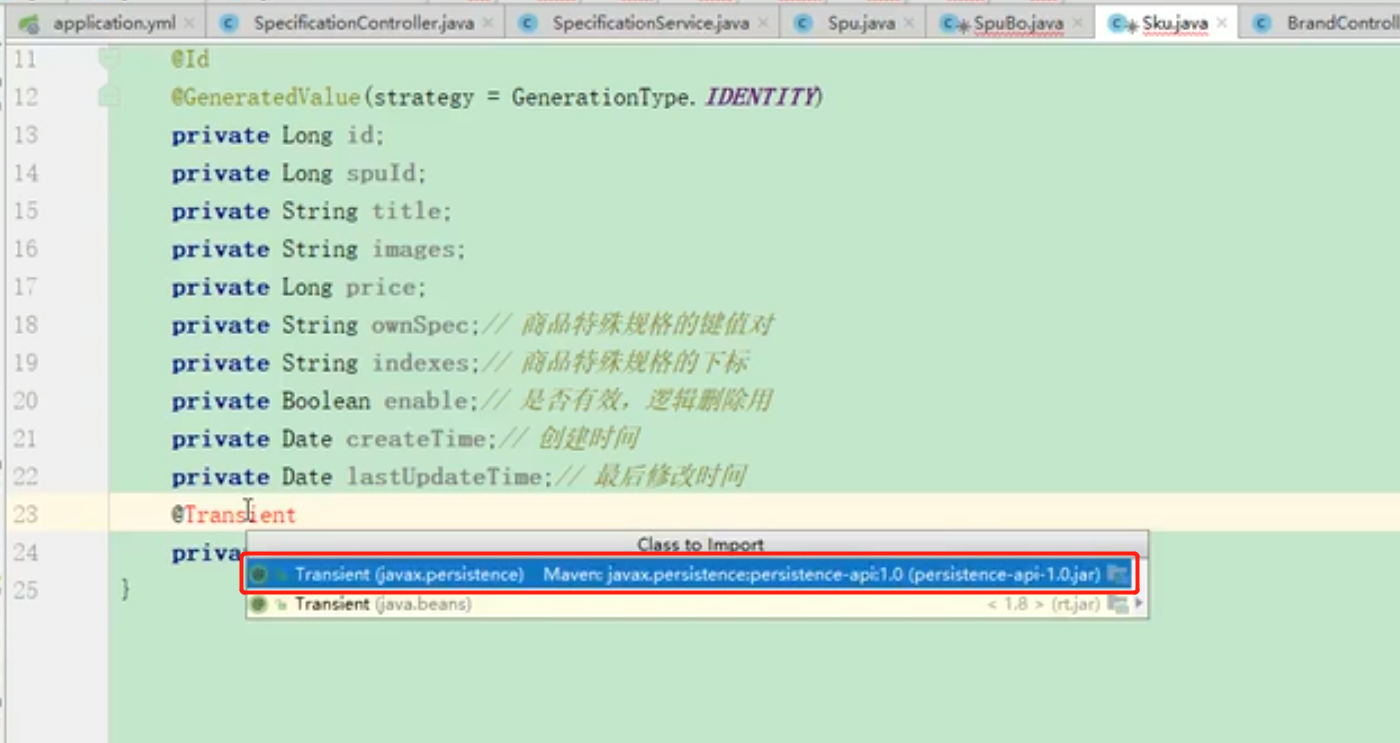The image size is (1400, 743).
Task: Import Transient from java.beans
Action: [x=696, y=604]
